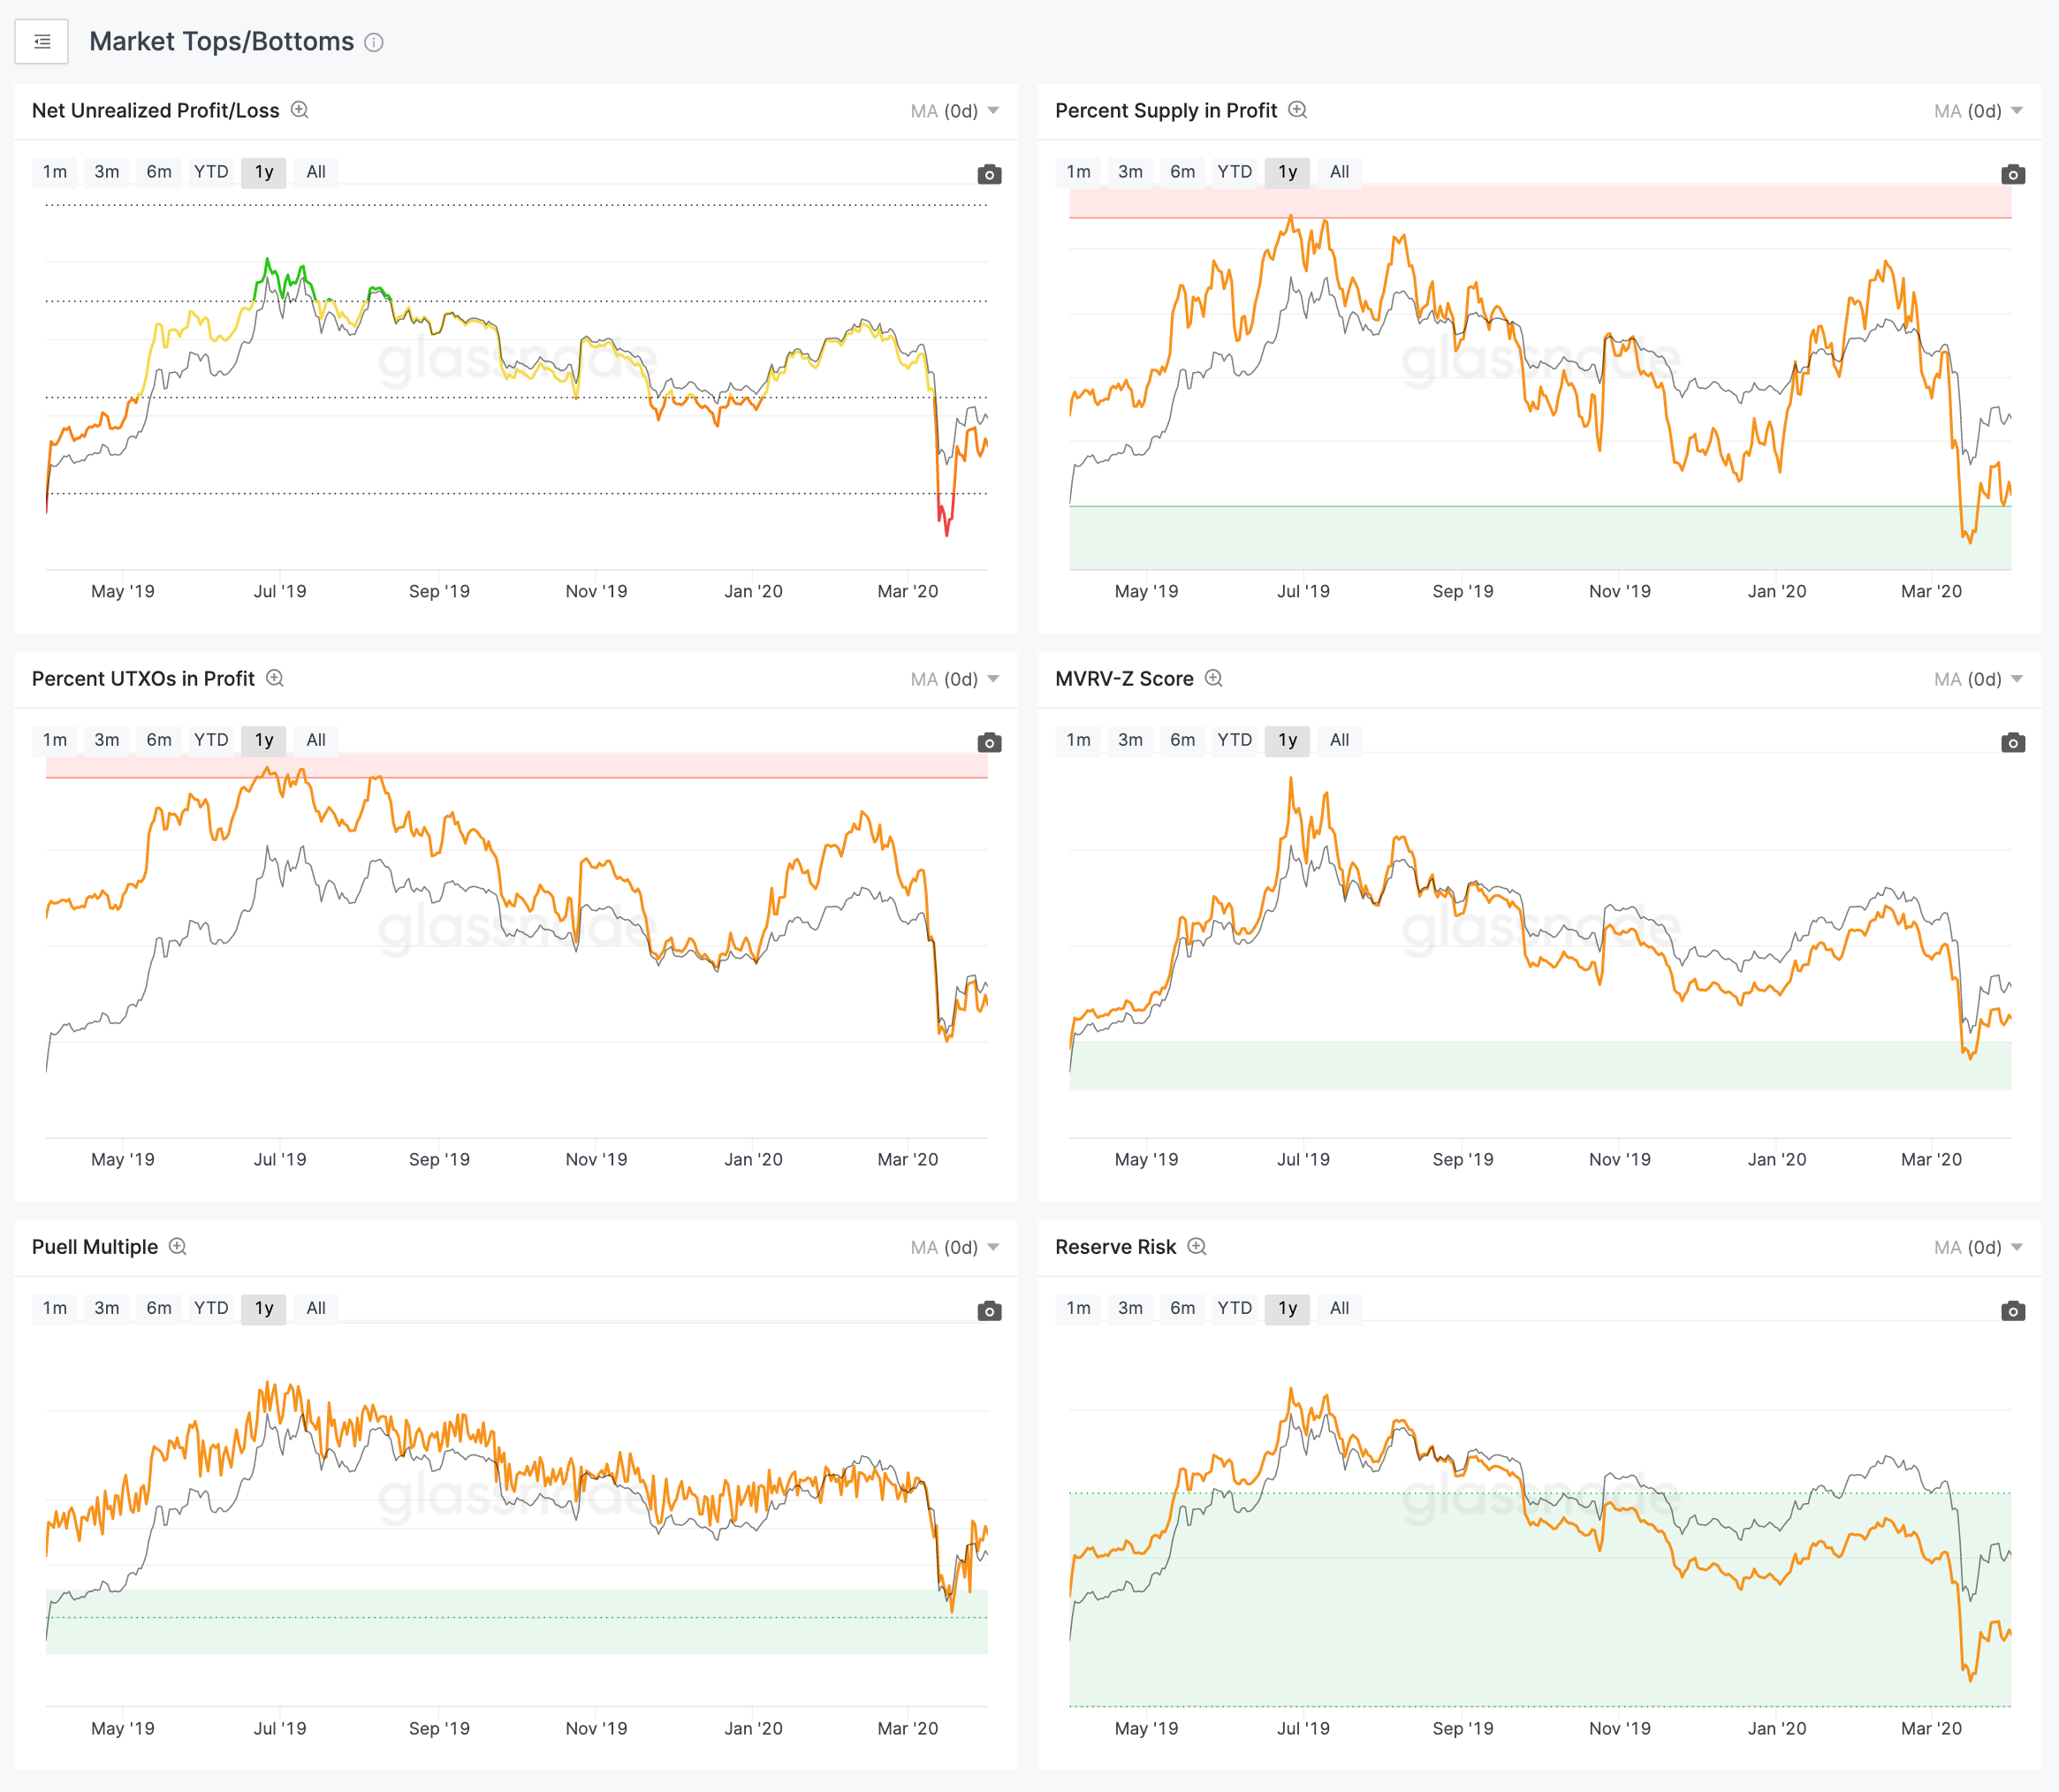Screen dimensions: 2059x1792
Task: Expand the Puell Multiple chart via zoom icon
Action: tap(178, 1246)
